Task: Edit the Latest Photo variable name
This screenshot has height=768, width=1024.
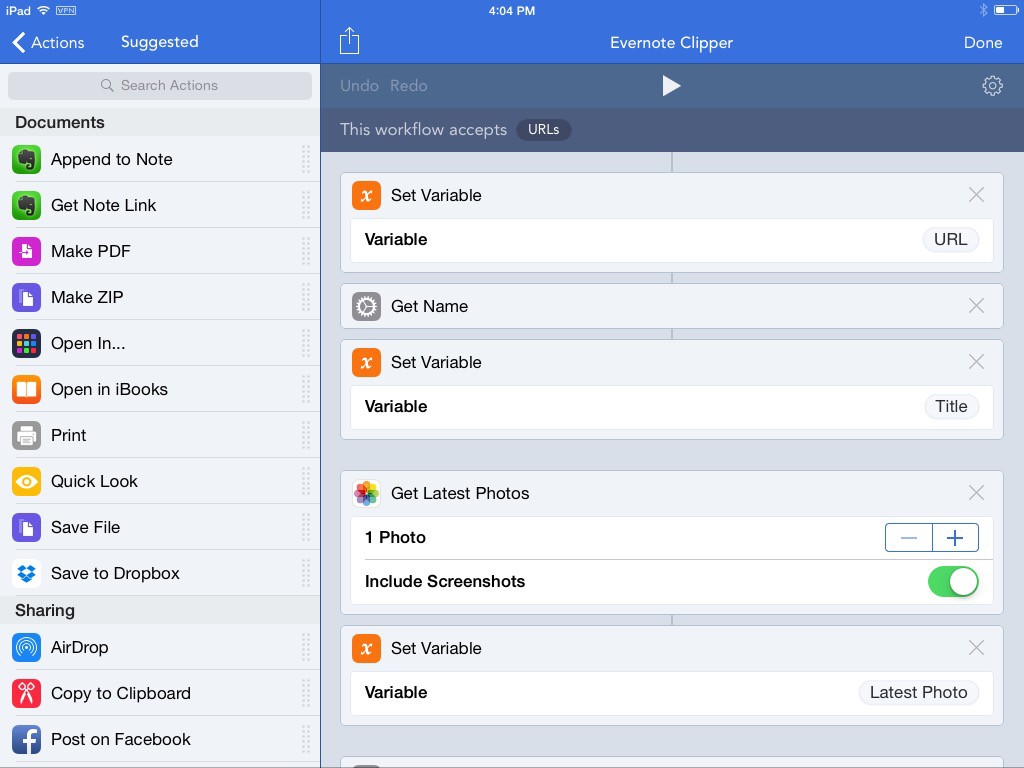Action: 918,692
